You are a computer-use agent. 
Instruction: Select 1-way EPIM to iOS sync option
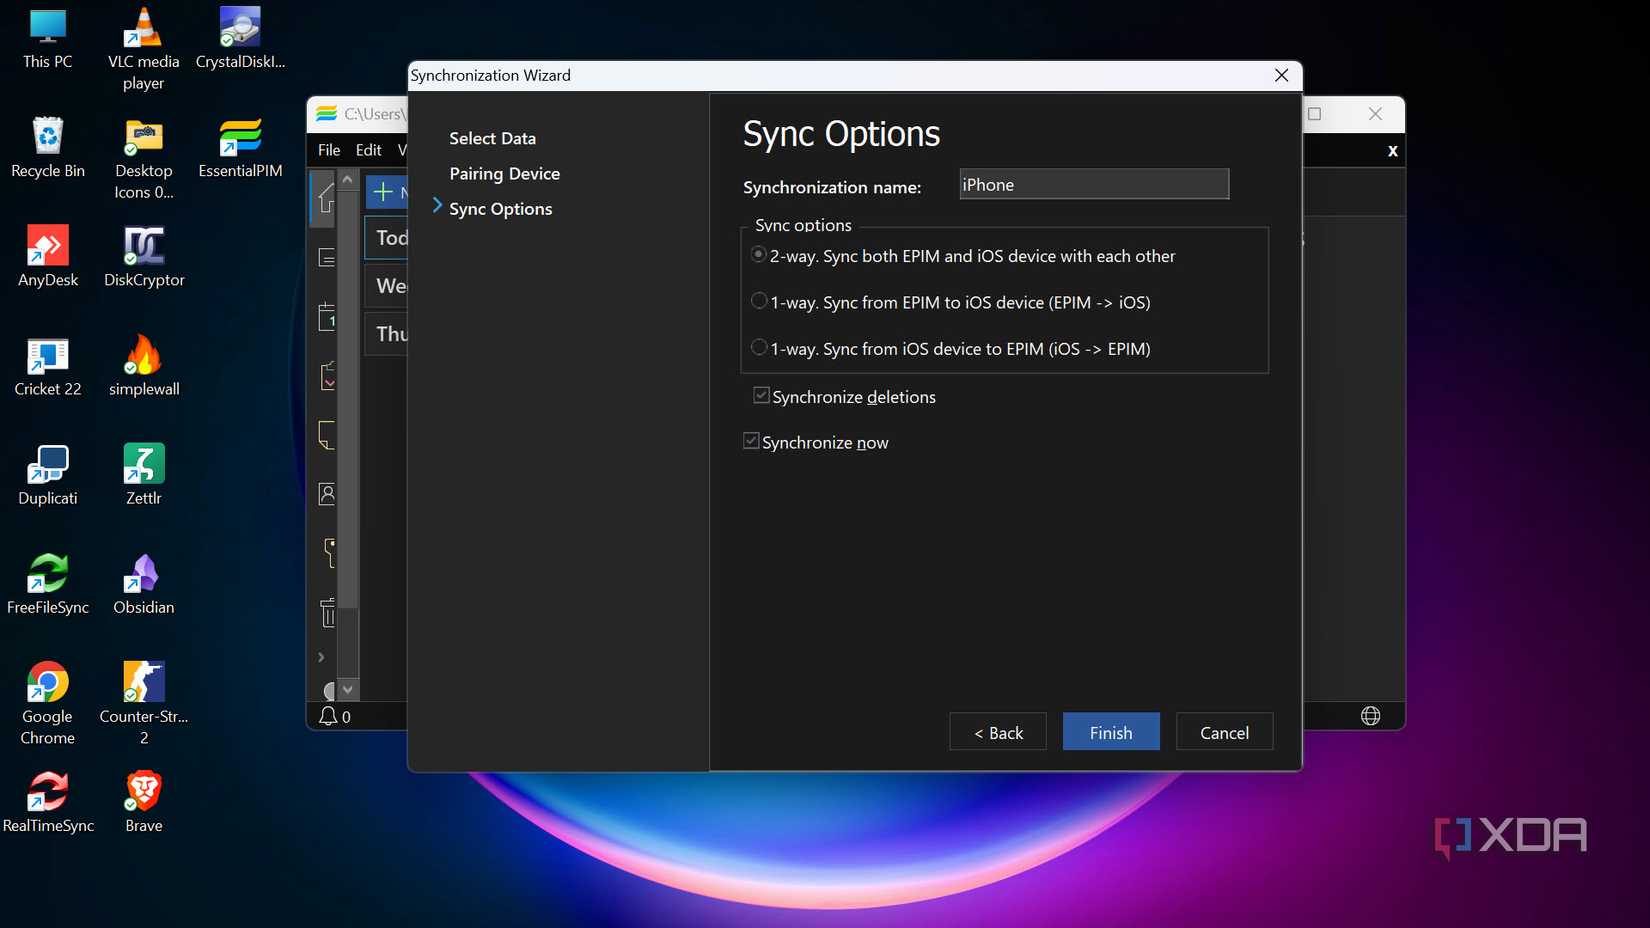[x=759, y=301]
